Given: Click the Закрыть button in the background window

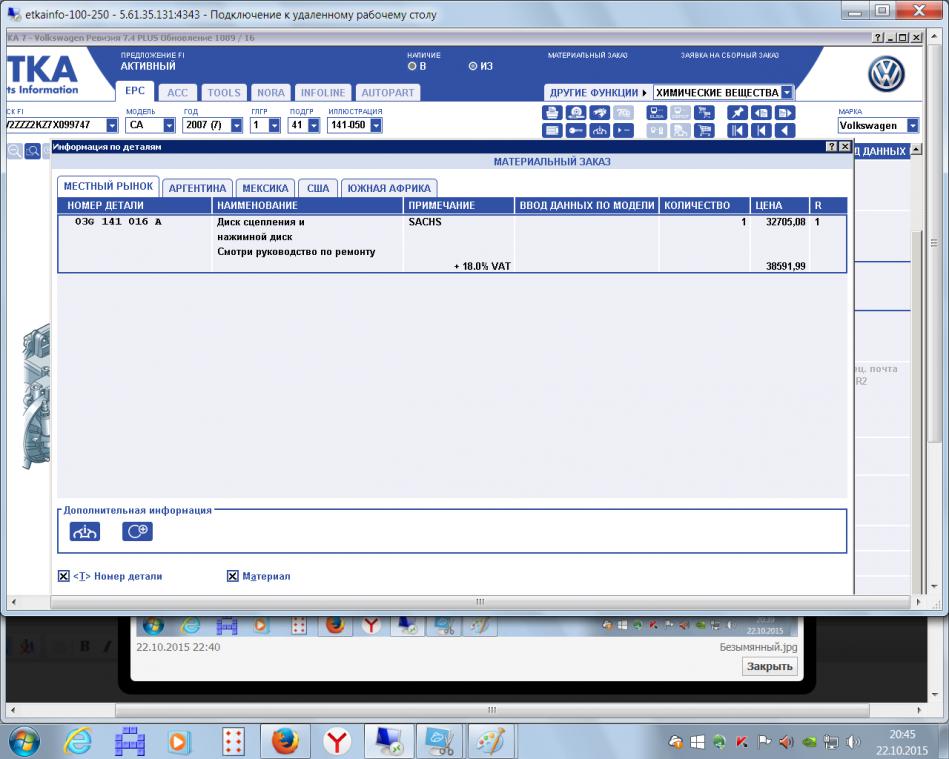Looking at the screenshot, I should point(769,666).
